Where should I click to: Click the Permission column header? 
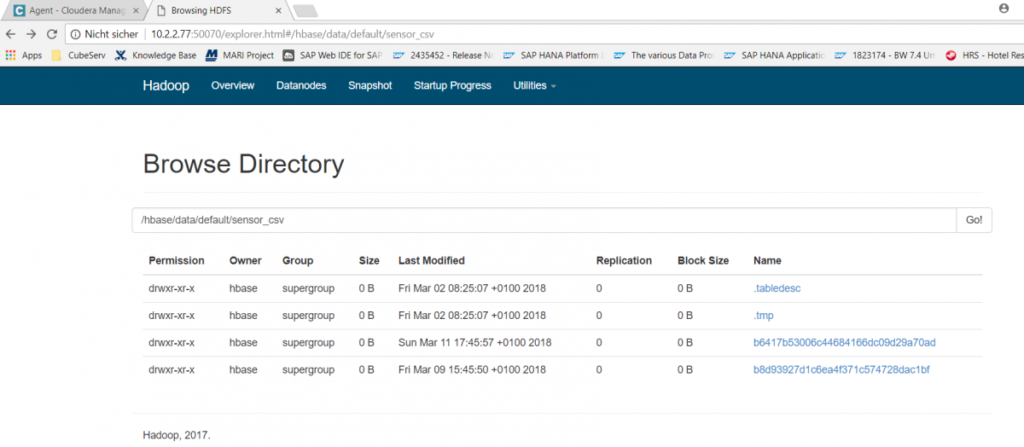tap(176, 260)
